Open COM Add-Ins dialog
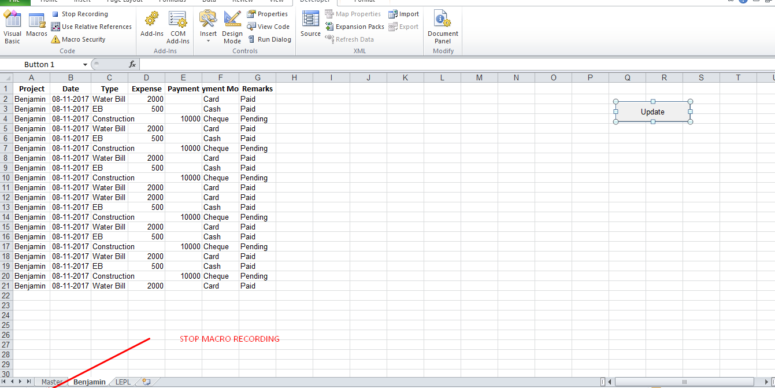The width and height of the screenshot is (775, 388). pyautogui.click(x=178, y=28)
